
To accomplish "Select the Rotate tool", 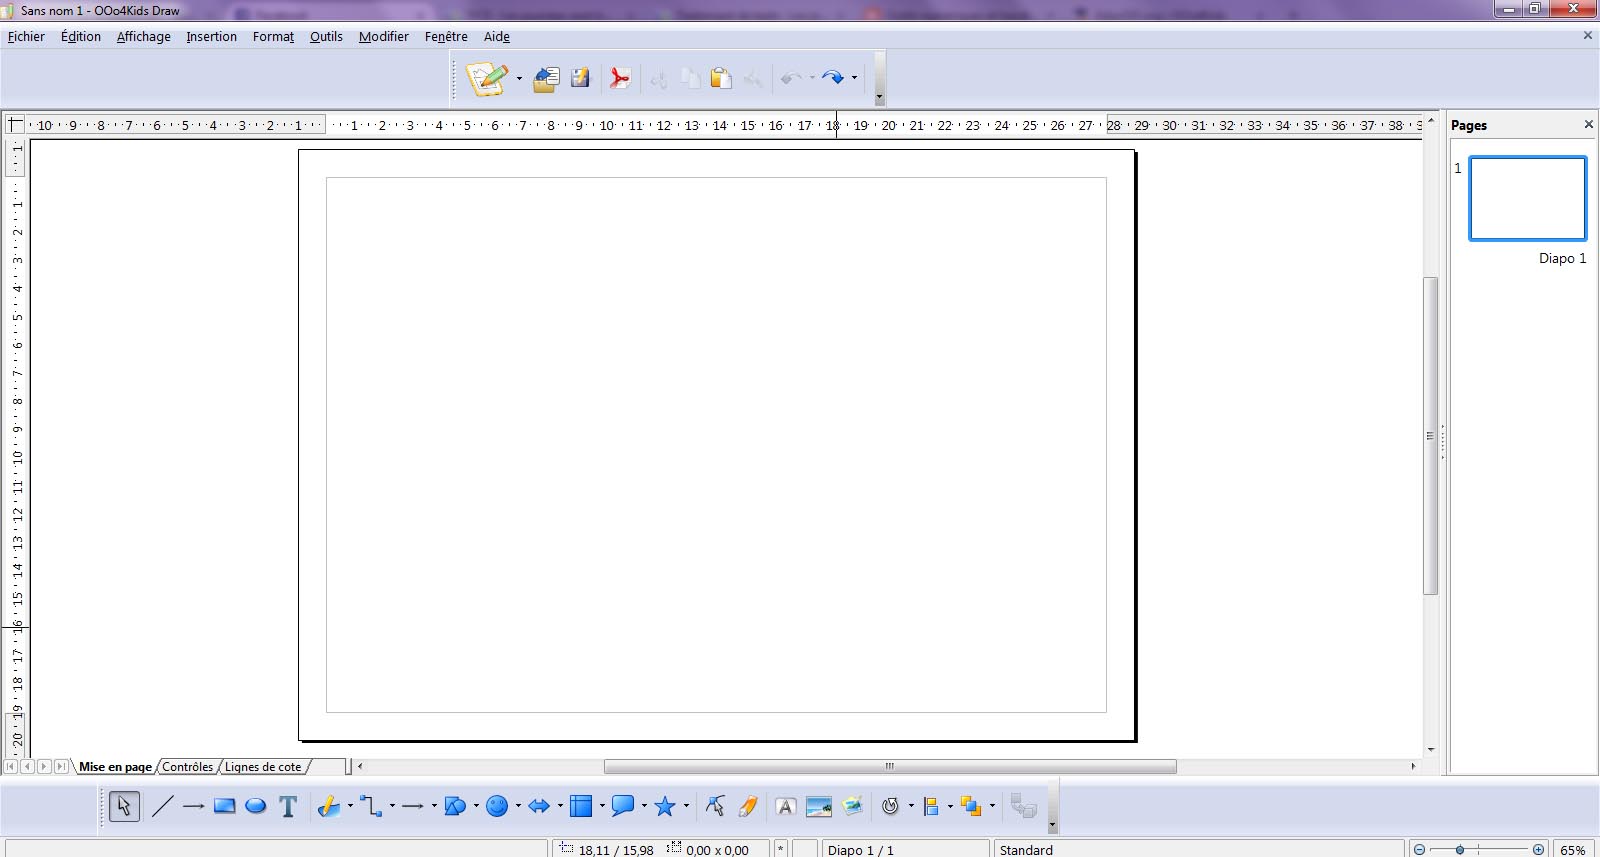I will coord(890,806).
